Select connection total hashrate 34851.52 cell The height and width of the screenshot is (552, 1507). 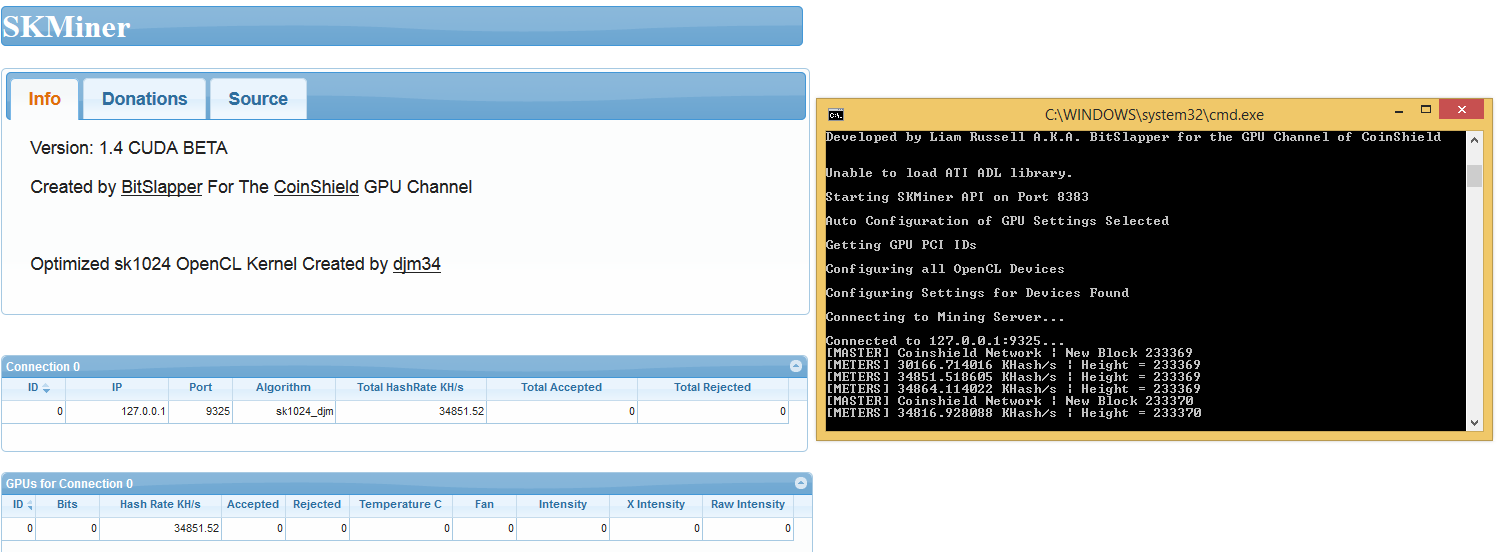point(411,411)
